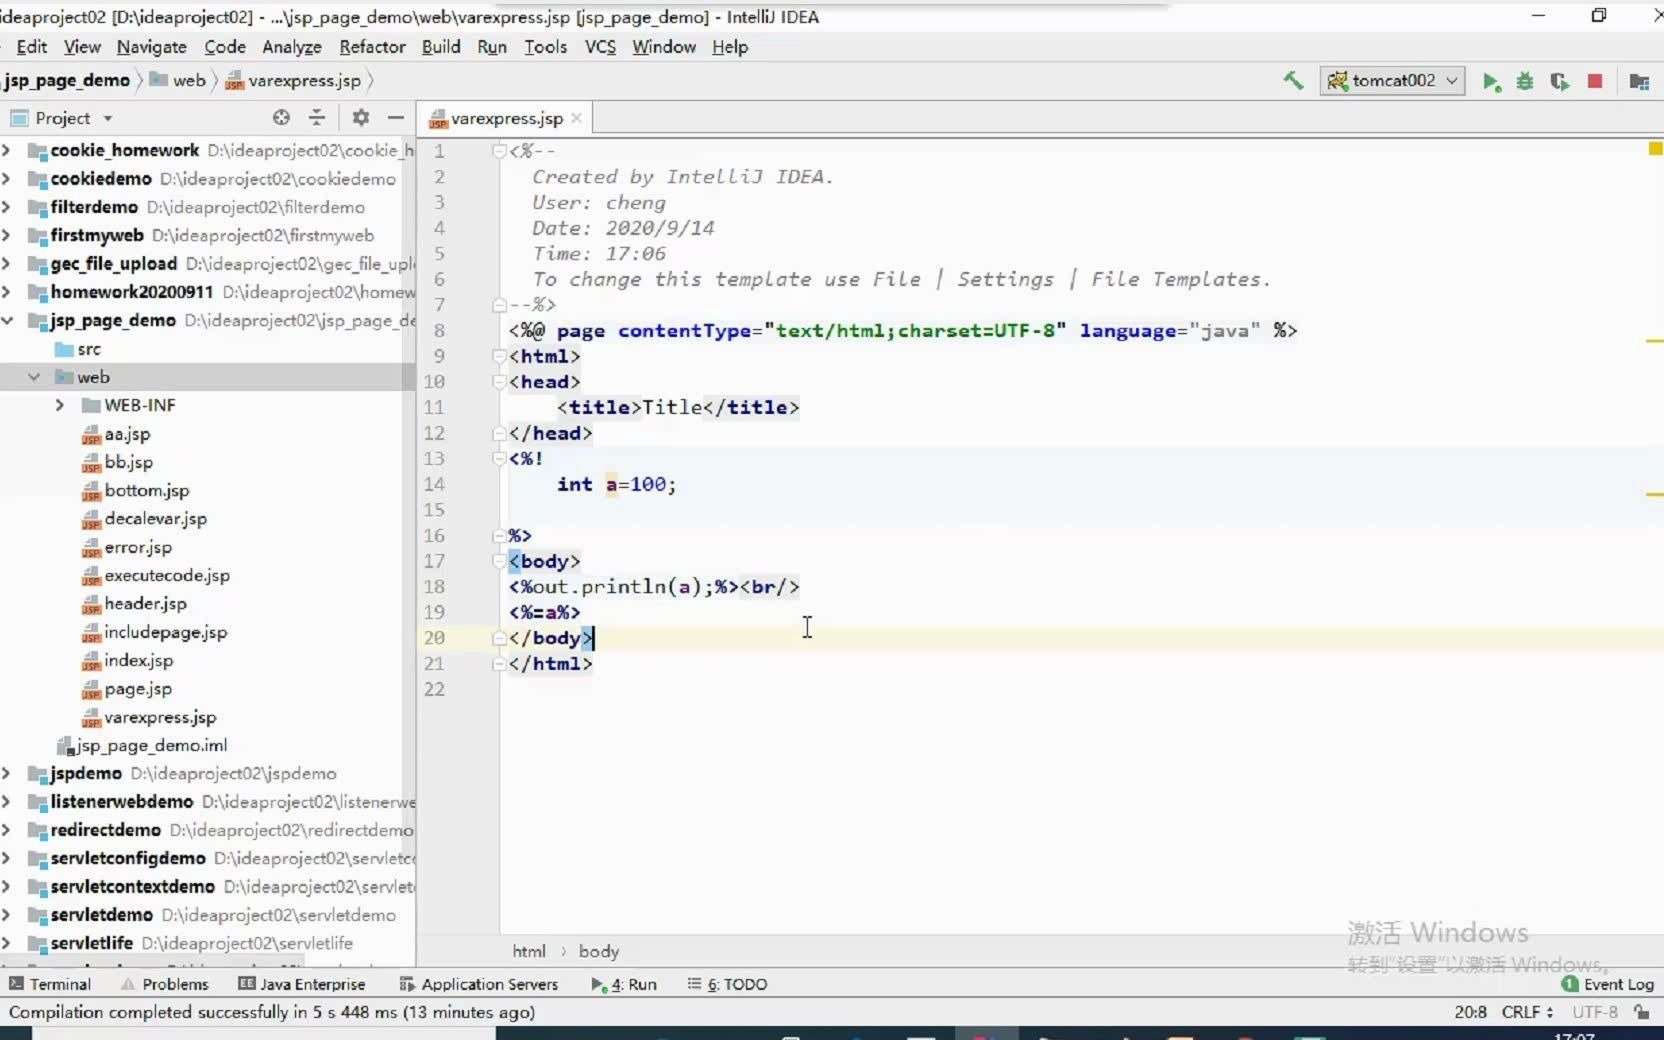Start debugging with the bug icon
Screen dimensions: 1664x1040
1525,82
